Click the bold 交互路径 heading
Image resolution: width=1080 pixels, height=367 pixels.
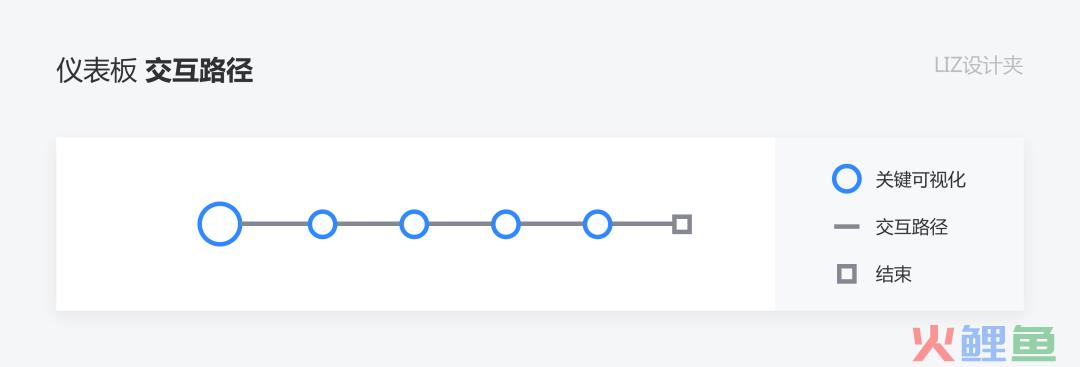pos(199,70)
